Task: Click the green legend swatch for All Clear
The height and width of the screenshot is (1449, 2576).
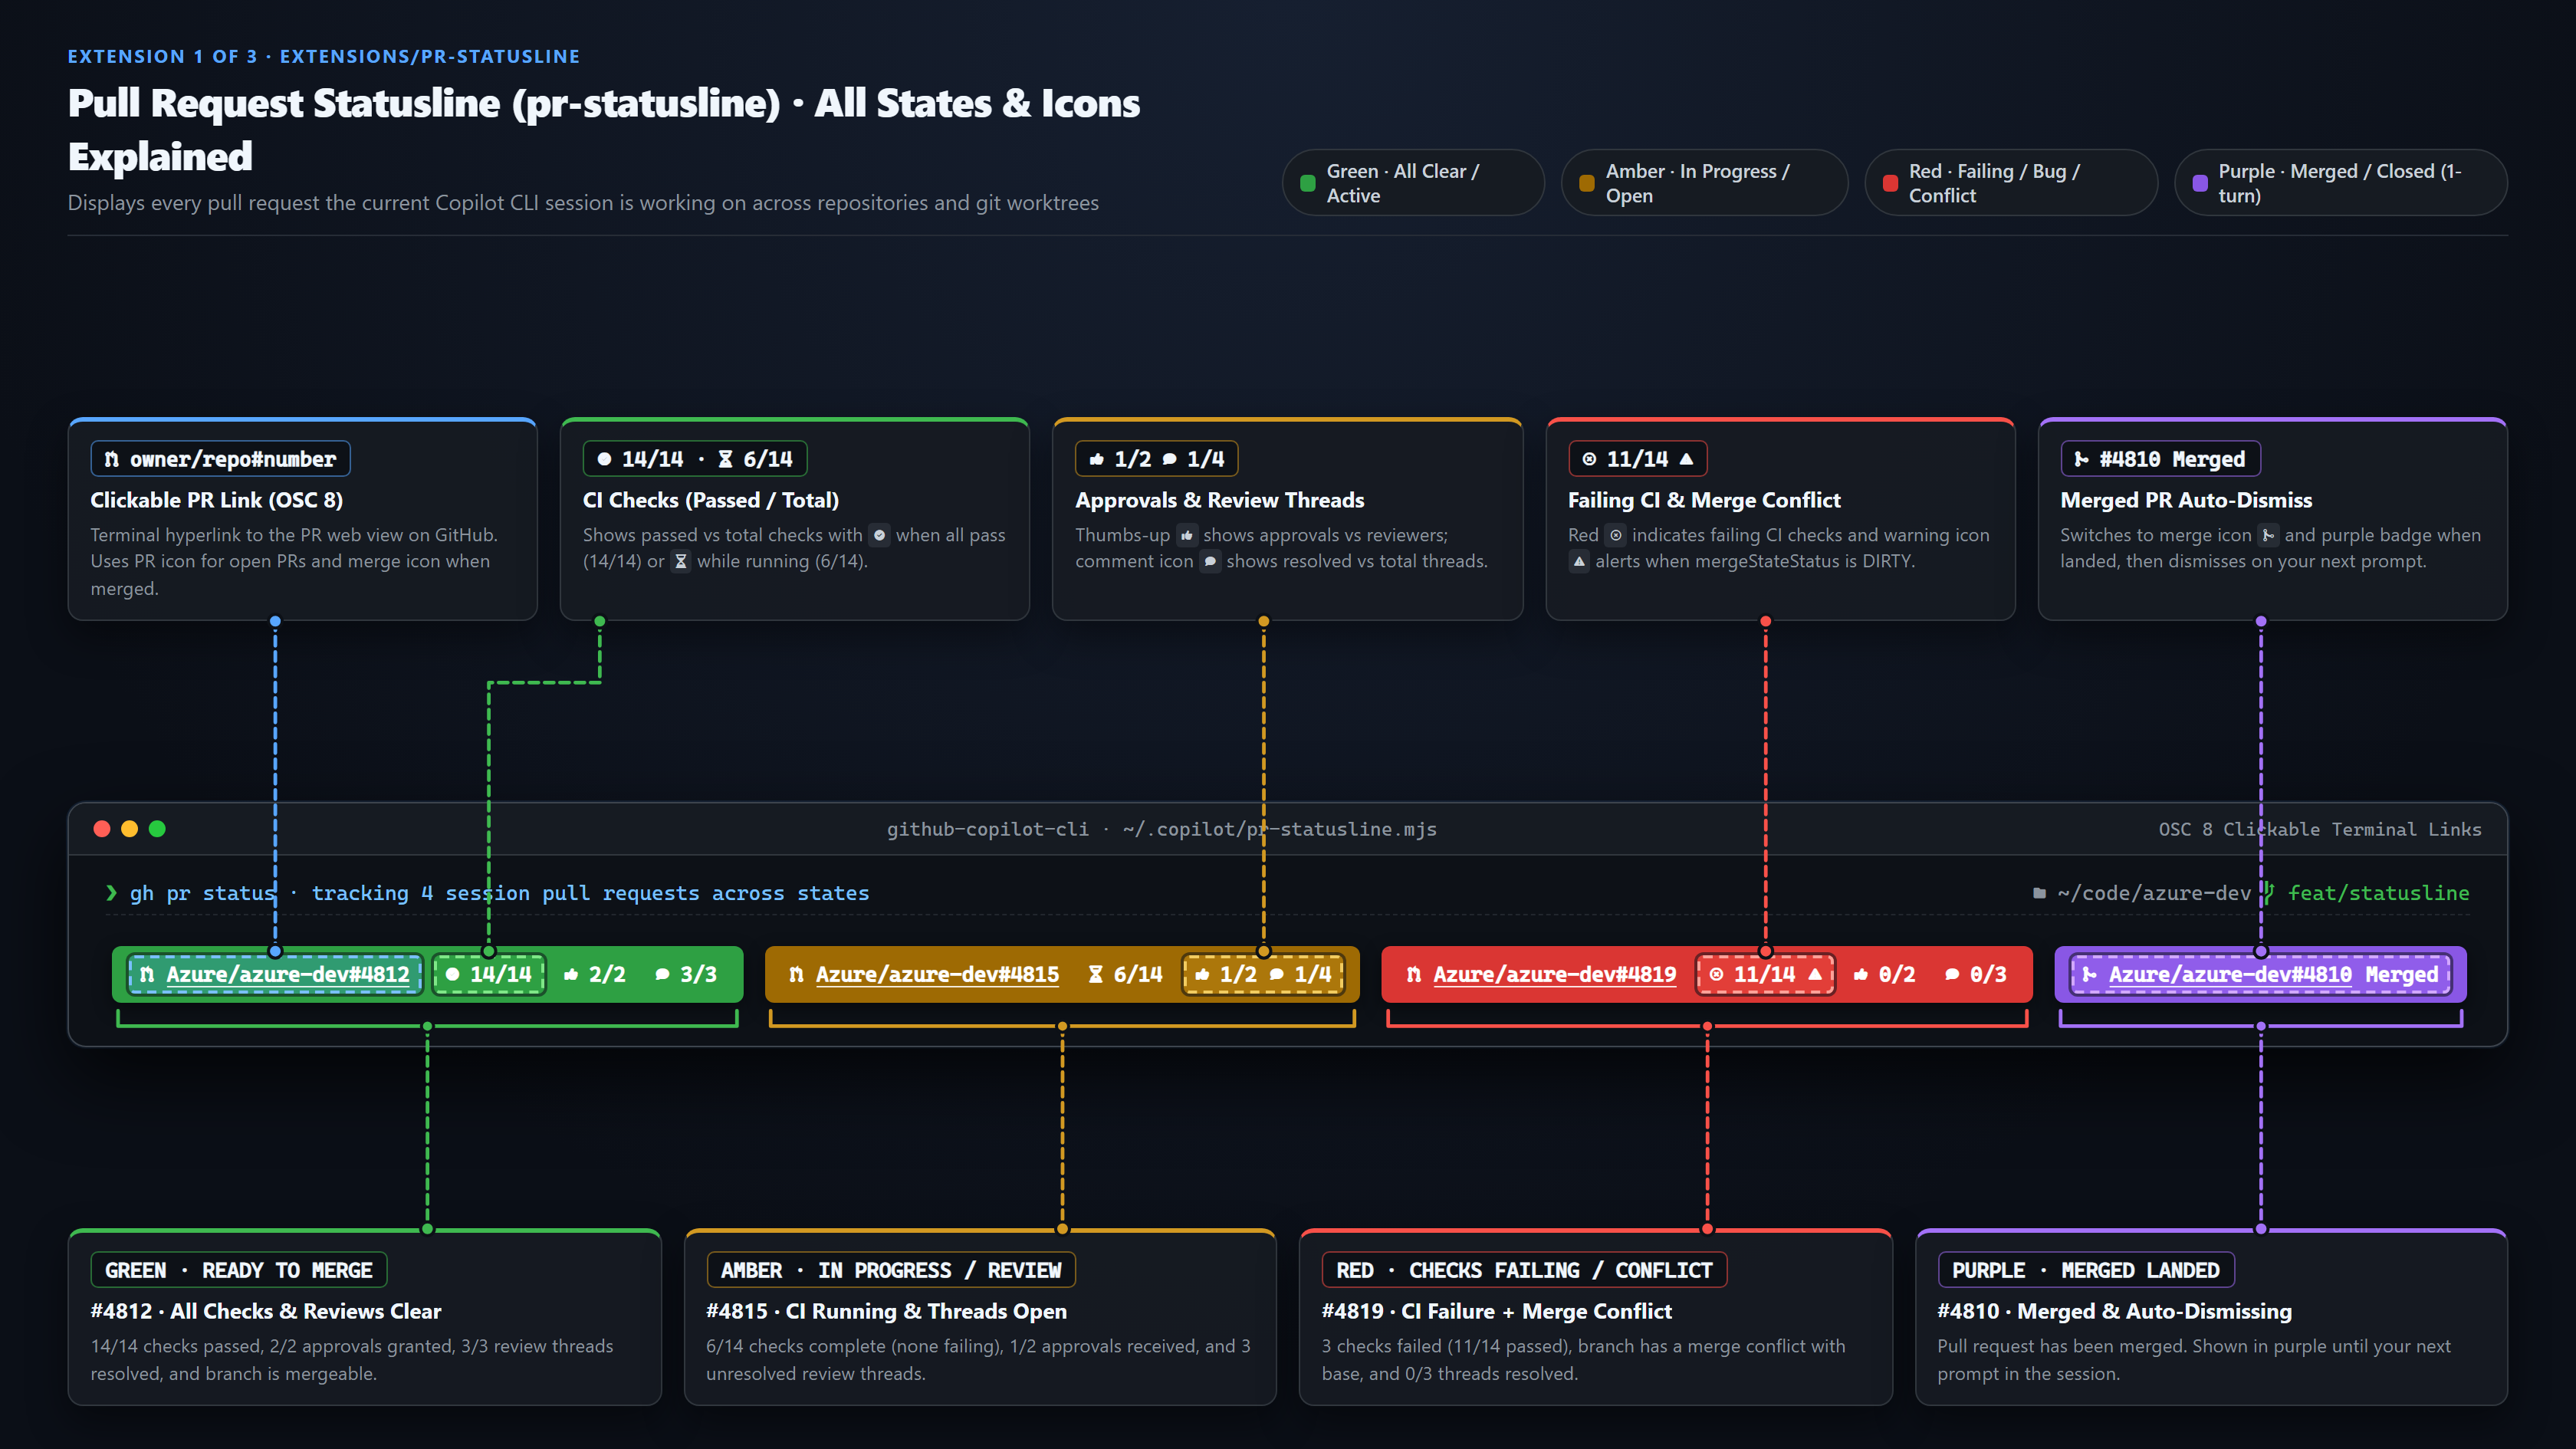Action: (1307, 183)
